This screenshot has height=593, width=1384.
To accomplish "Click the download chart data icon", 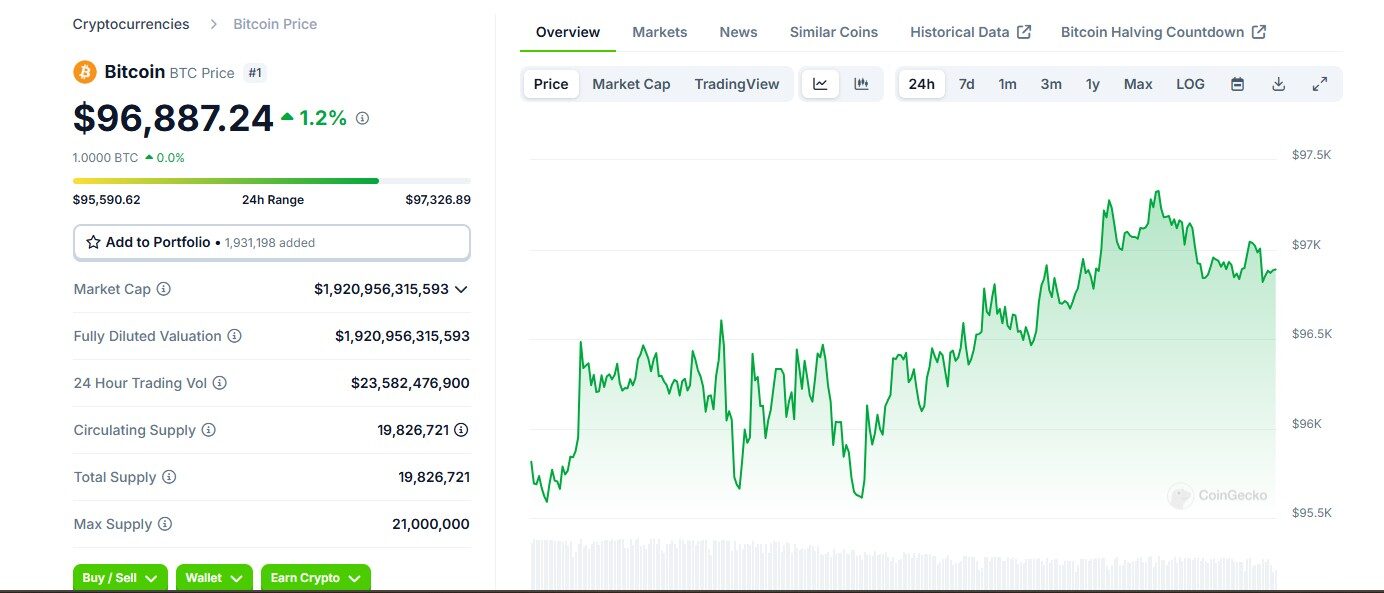I will pyautogui.click(x=1278, y=84).
